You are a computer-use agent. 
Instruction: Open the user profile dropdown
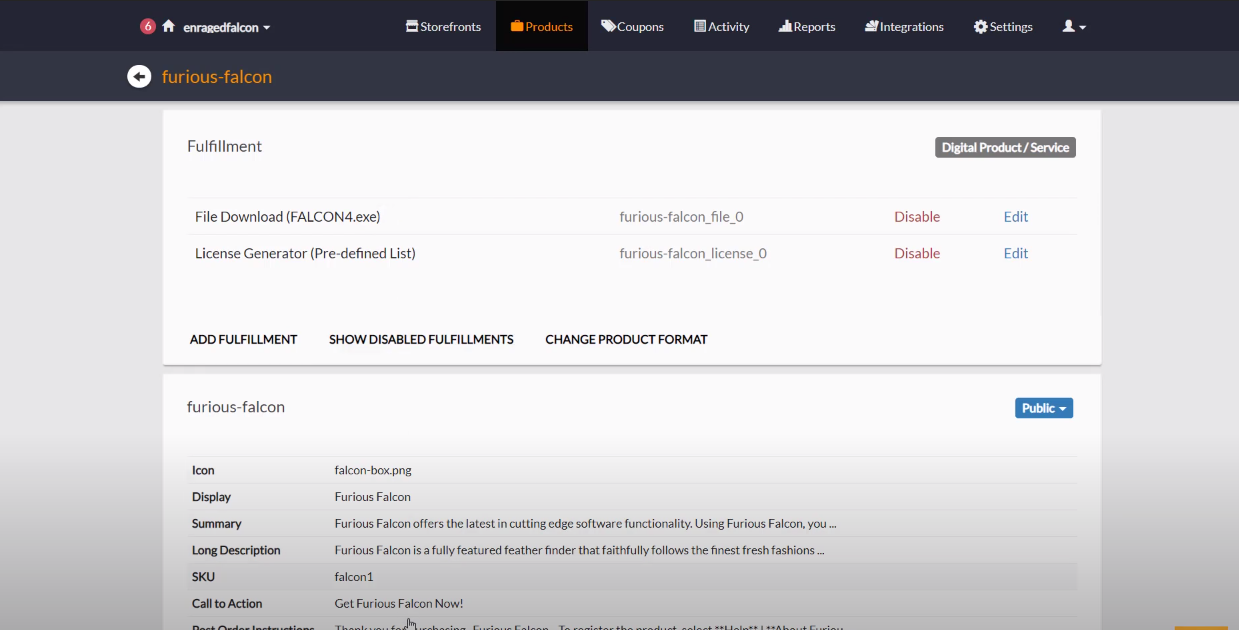click(x=1074, y=26)
